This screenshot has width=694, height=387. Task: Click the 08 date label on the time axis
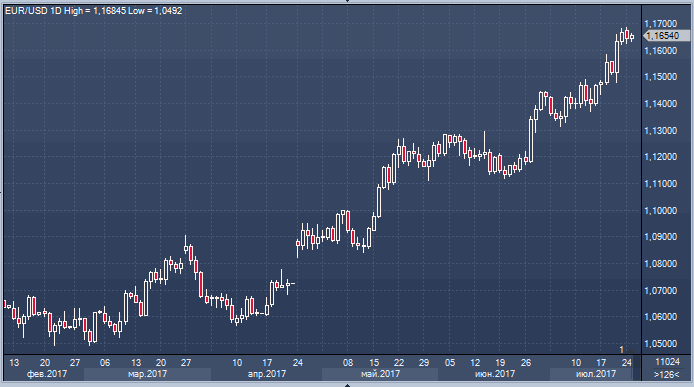point(348,363)
